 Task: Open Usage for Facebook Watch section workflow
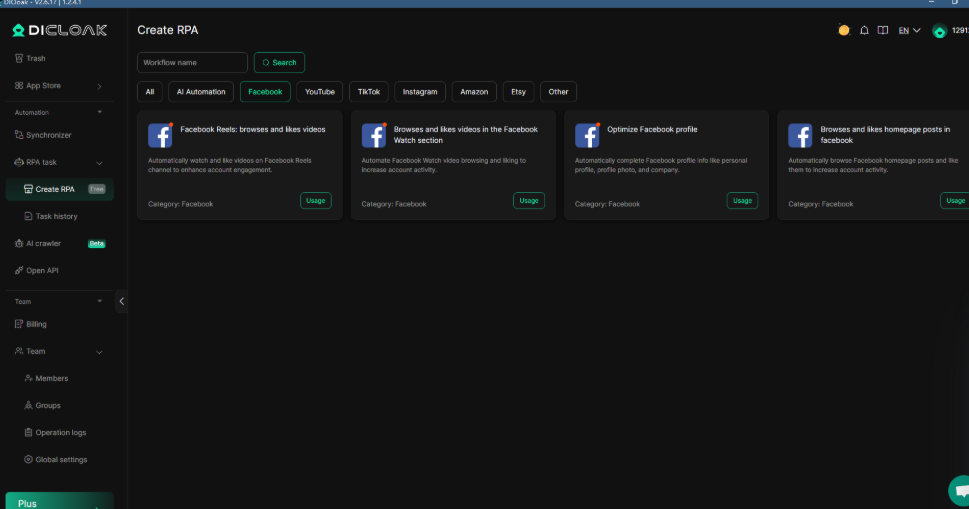(529, 201)
